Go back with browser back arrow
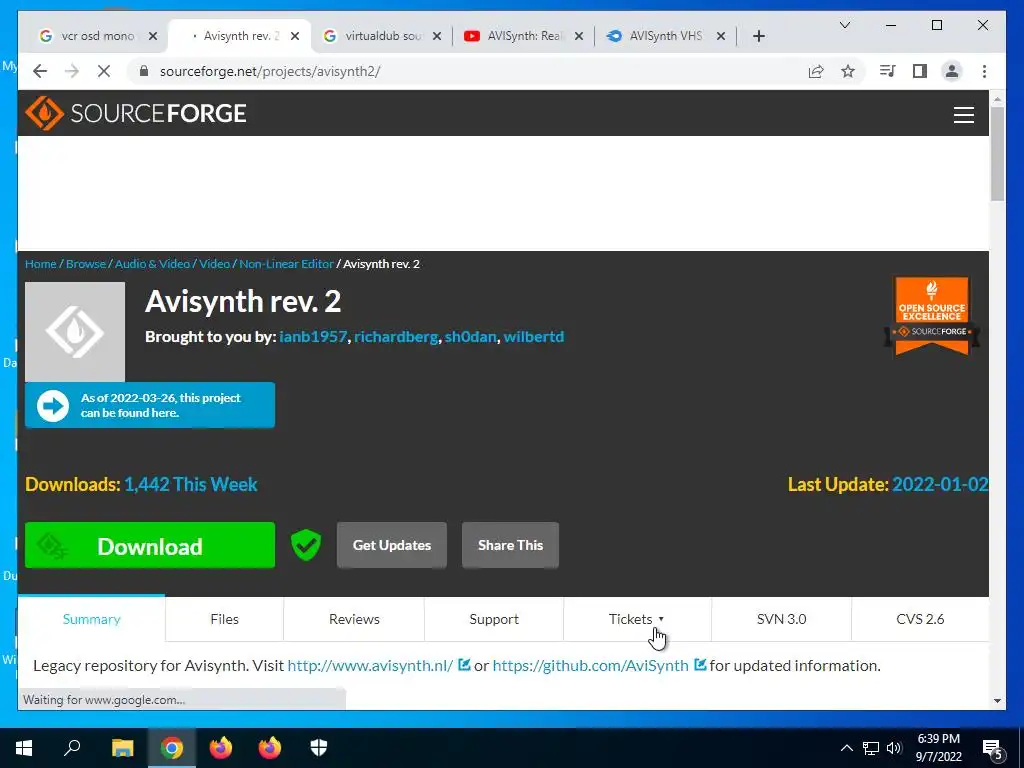This screenshot has width=1024, height=768. 40,71
